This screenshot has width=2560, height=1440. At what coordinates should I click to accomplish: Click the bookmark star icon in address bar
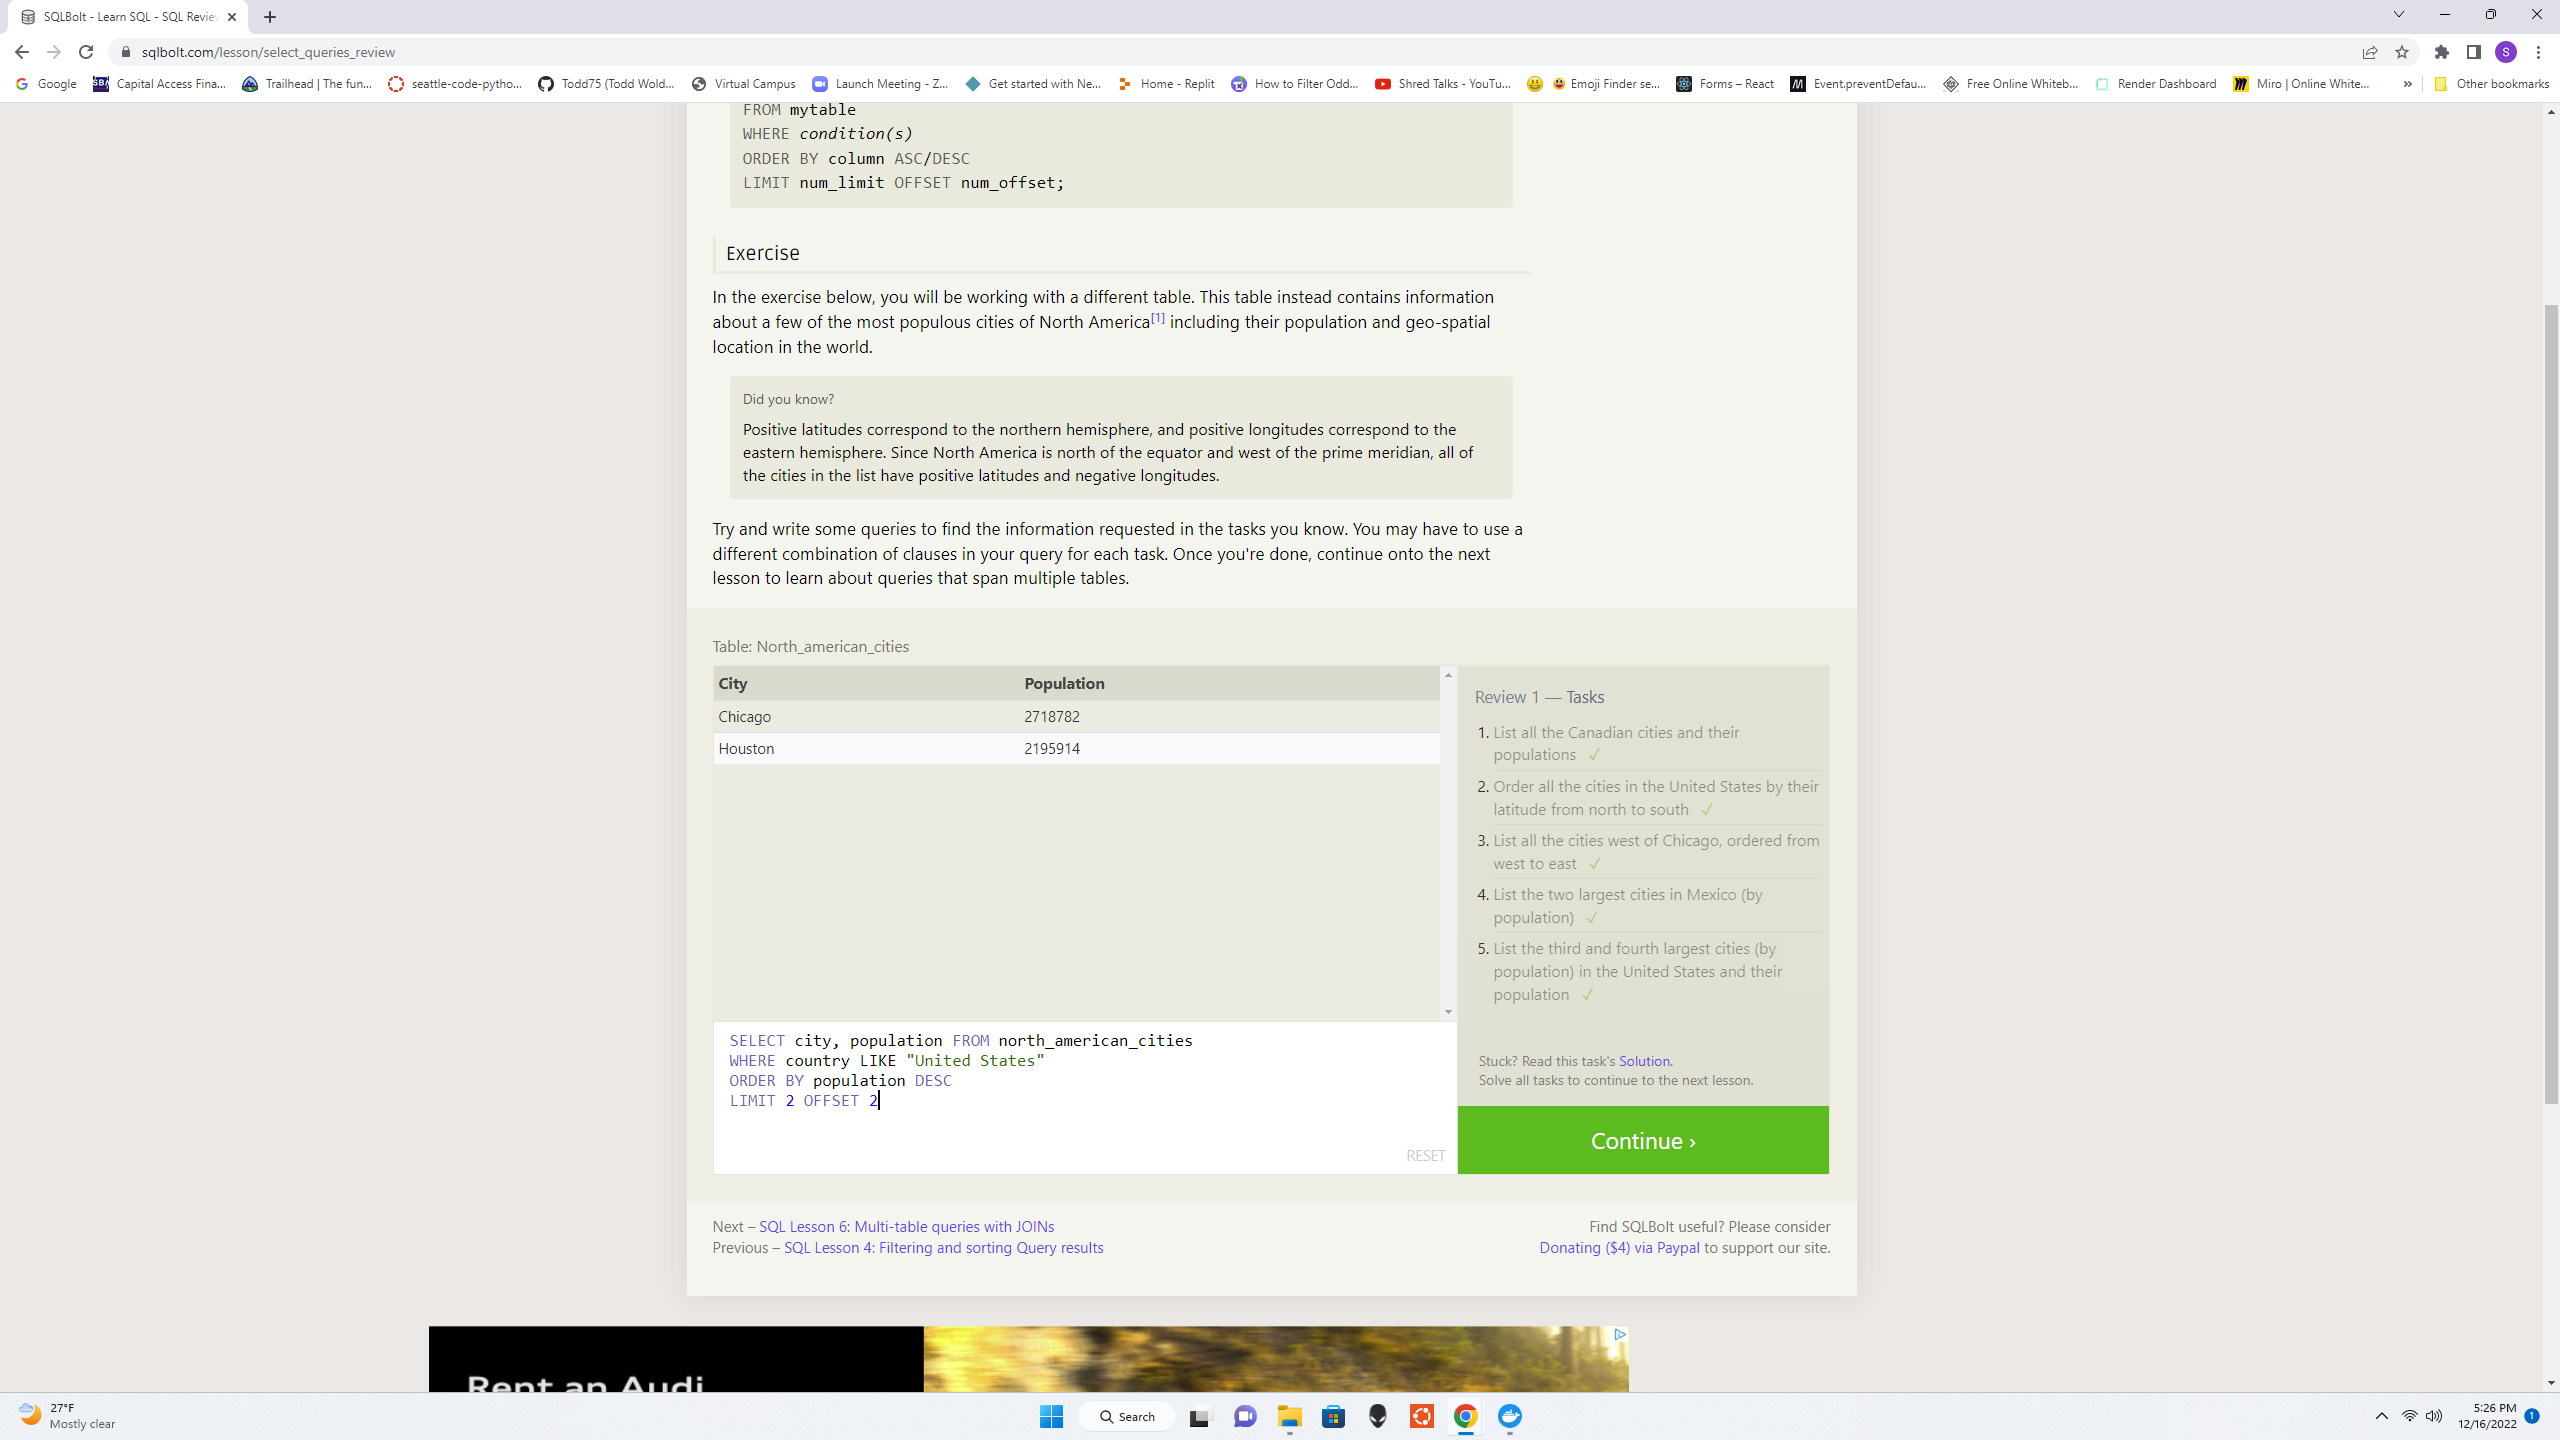[x=2402, y=51]
